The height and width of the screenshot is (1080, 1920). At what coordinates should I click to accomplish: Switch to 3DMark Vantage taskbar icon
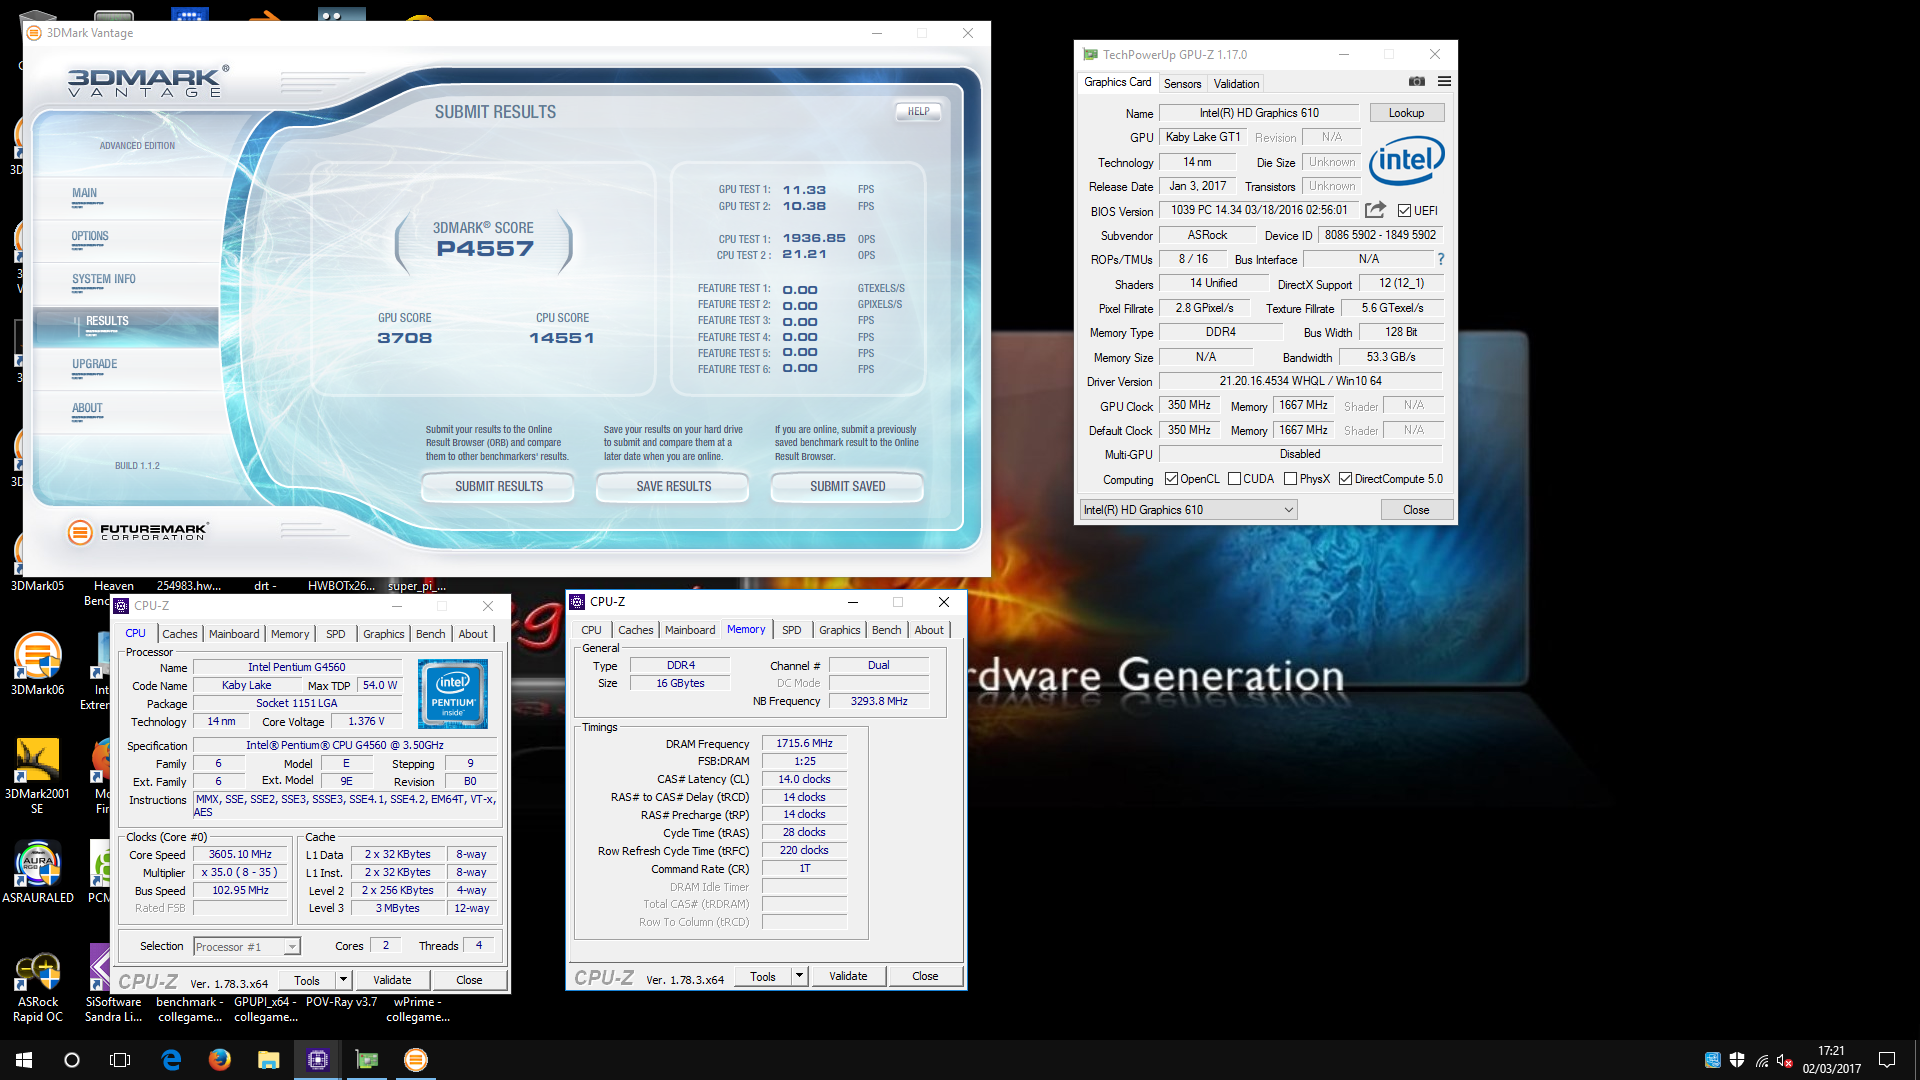point(416,1060)
